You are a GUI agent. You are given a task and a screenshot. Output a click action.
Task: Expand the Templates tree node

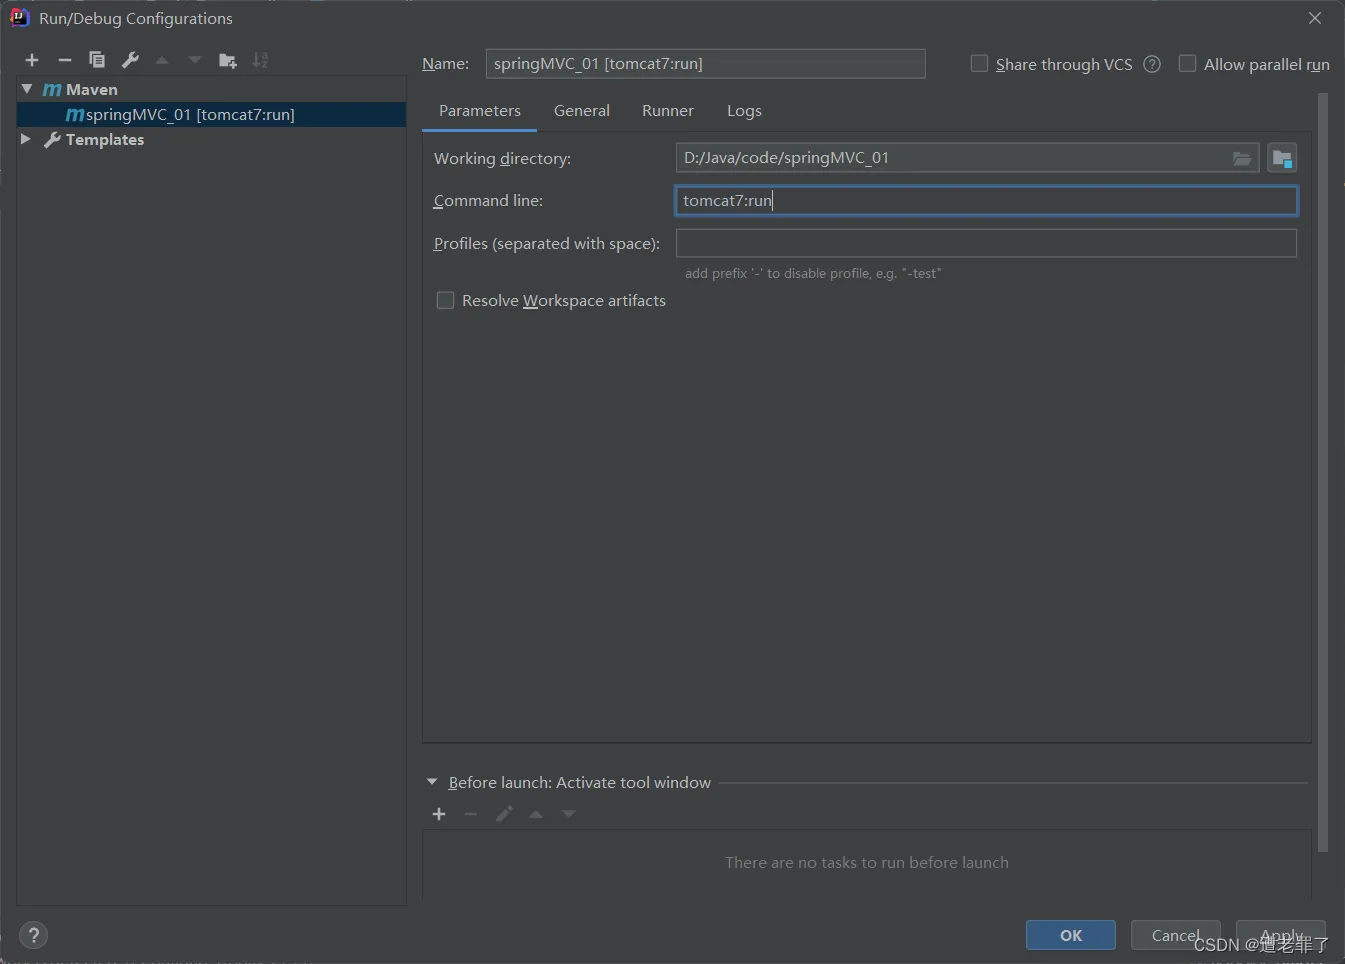26,139
